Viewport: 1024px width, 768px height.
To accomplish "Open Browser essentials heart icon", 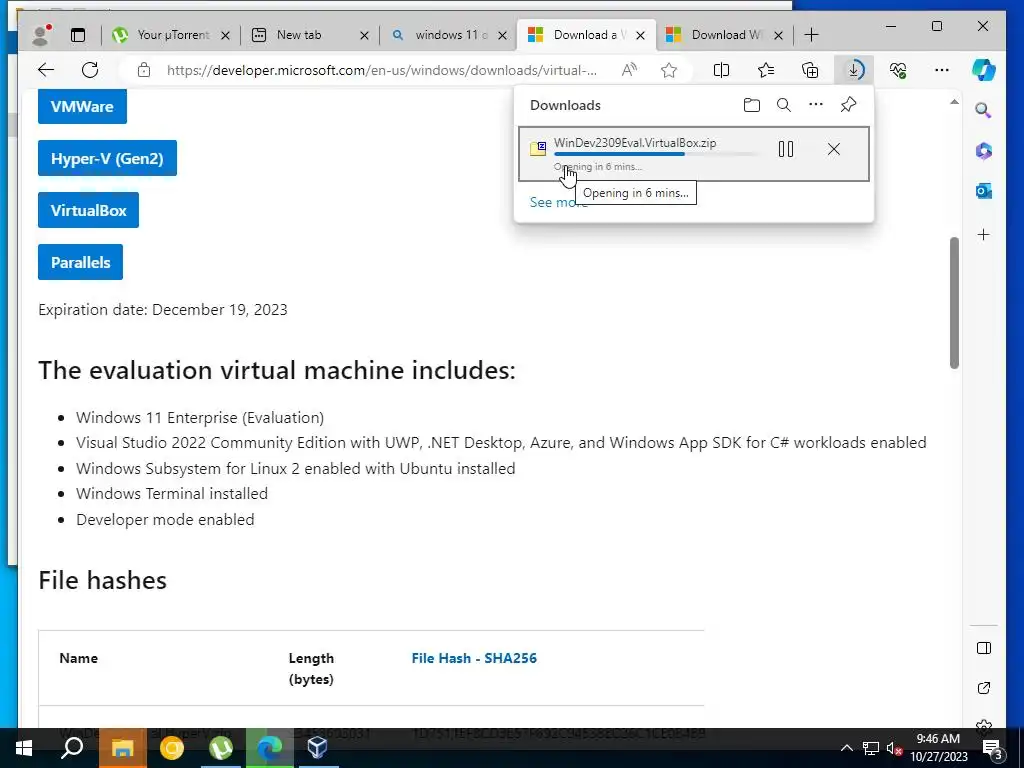I will [x=898, y=70].
